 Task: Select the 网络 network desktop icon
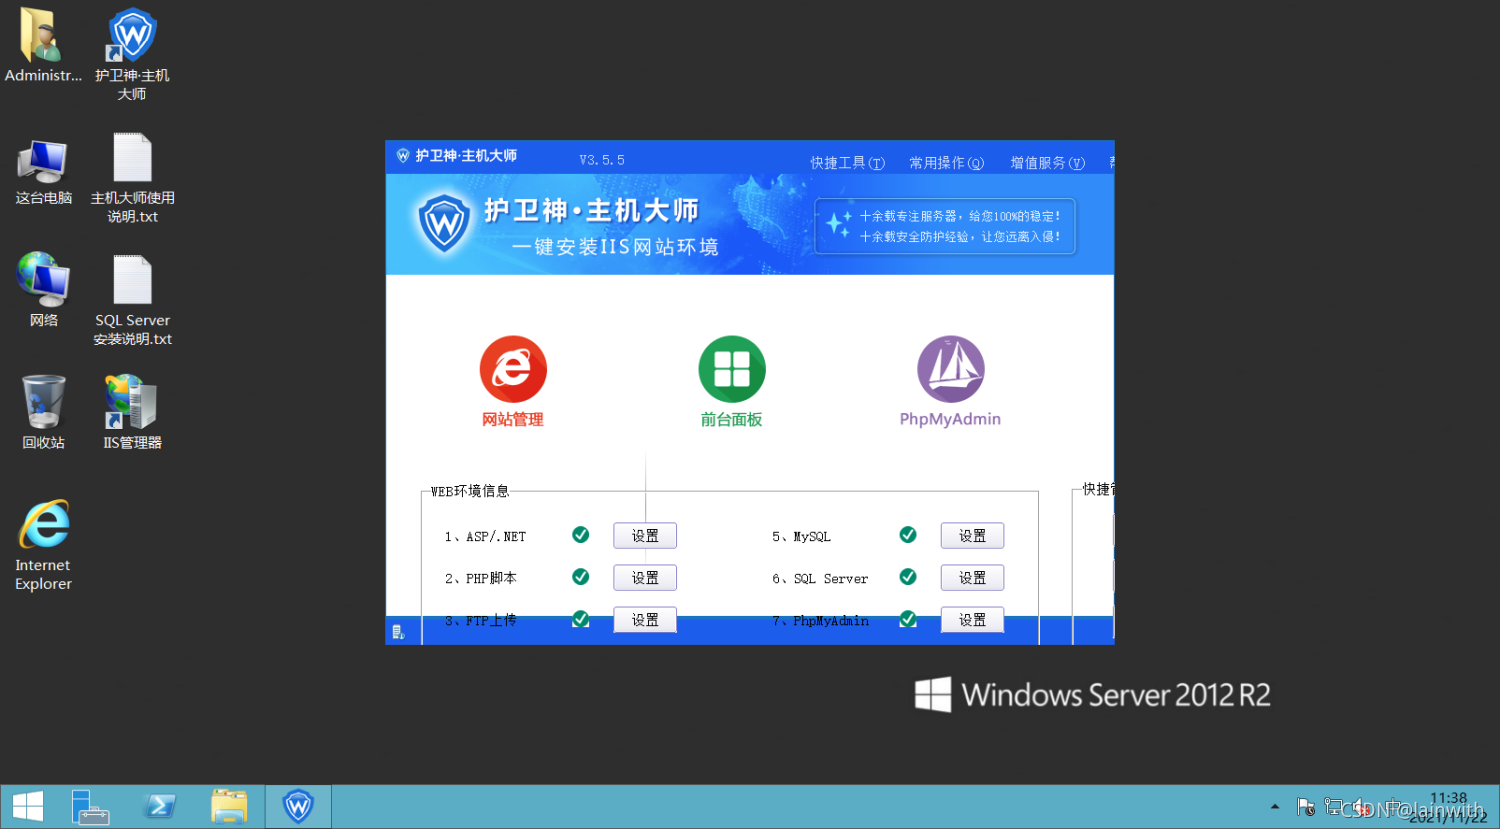click(x=43, y=290)
